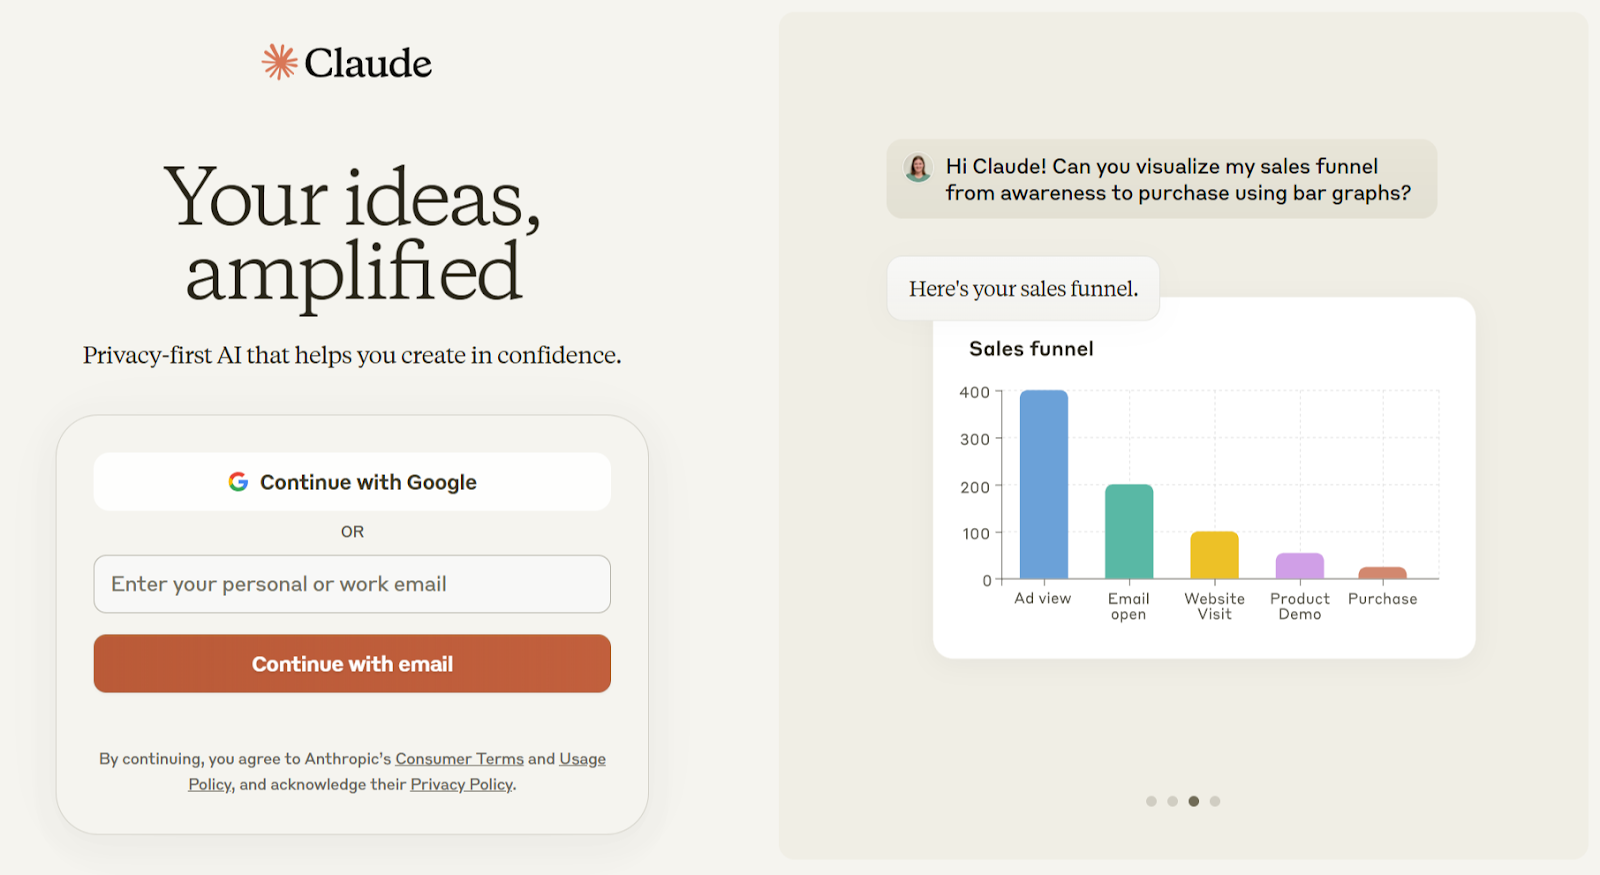Click the "Privacy-first AI" tagline text
Viewport: 1600px width, 875px height.
tap(352, 355)
